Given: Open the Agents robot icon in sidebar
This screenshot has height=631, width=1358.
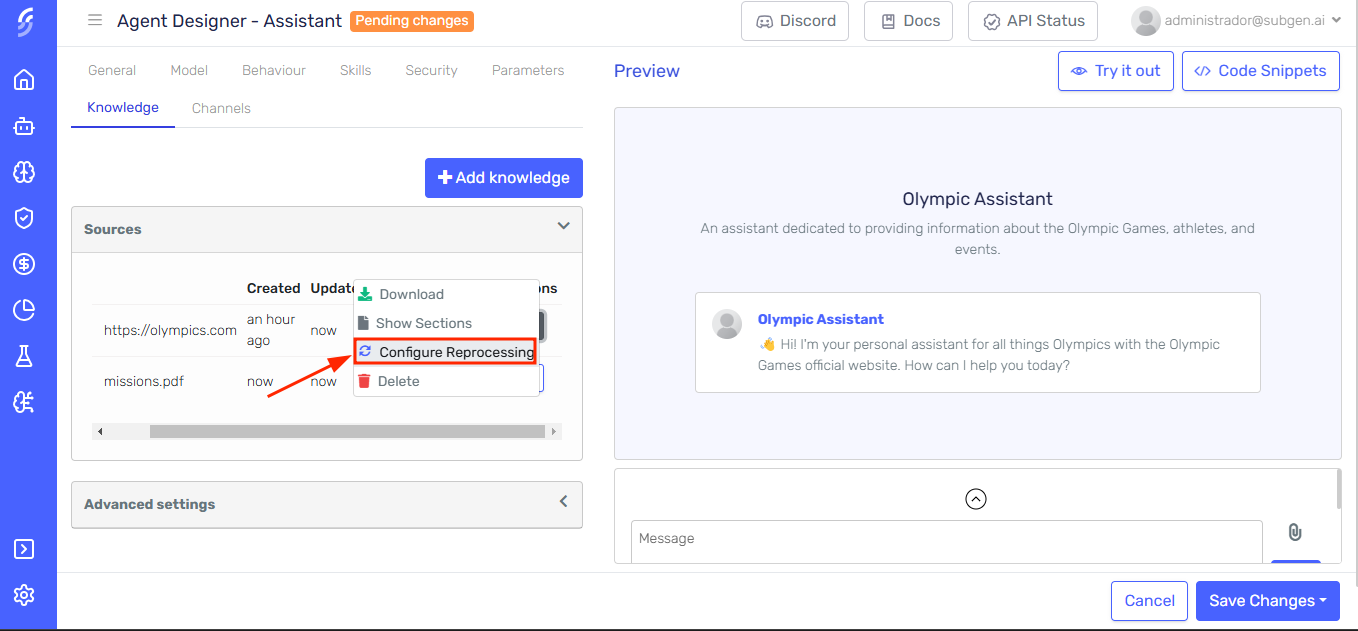Looking at the screenshot, I should tap(24, 126).
